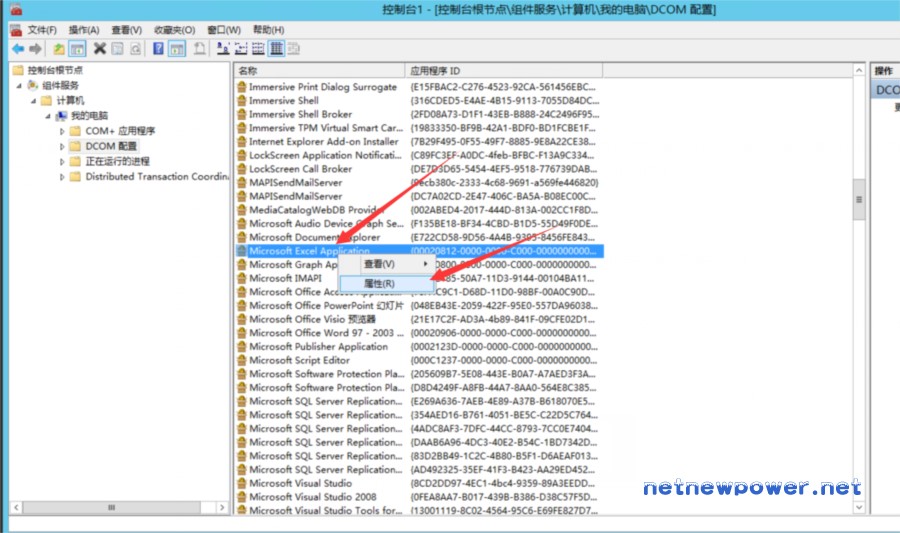Click the console app icon beside 文件(F)
This screenshot has width=900, height=533.
(x=16, y=30)
